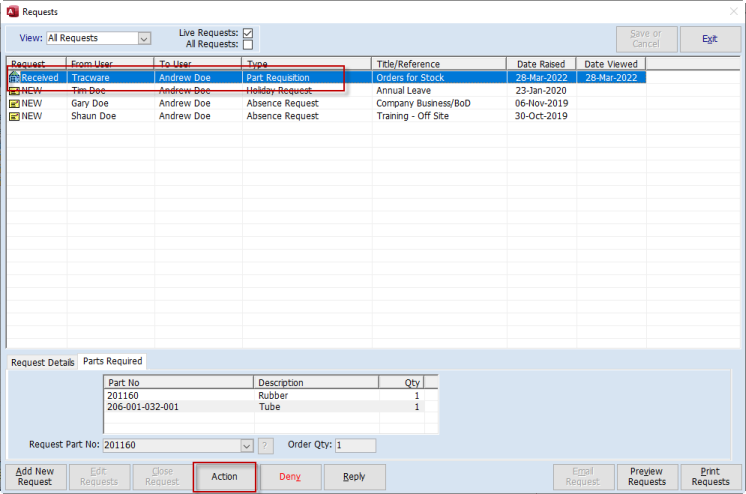Select the Parts Required tab

[x=113, y=361]
